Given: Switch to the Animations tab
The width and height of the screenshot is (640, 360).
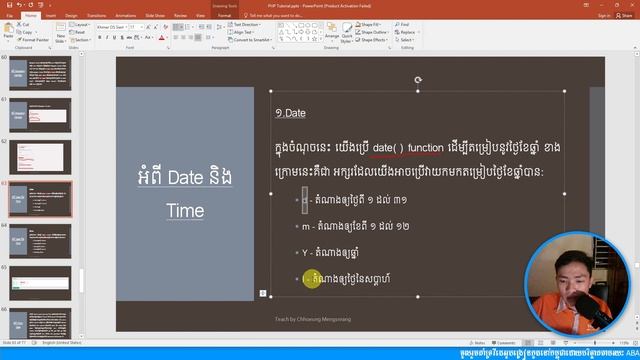Looking at the screenshot, I should pos(125,16).
